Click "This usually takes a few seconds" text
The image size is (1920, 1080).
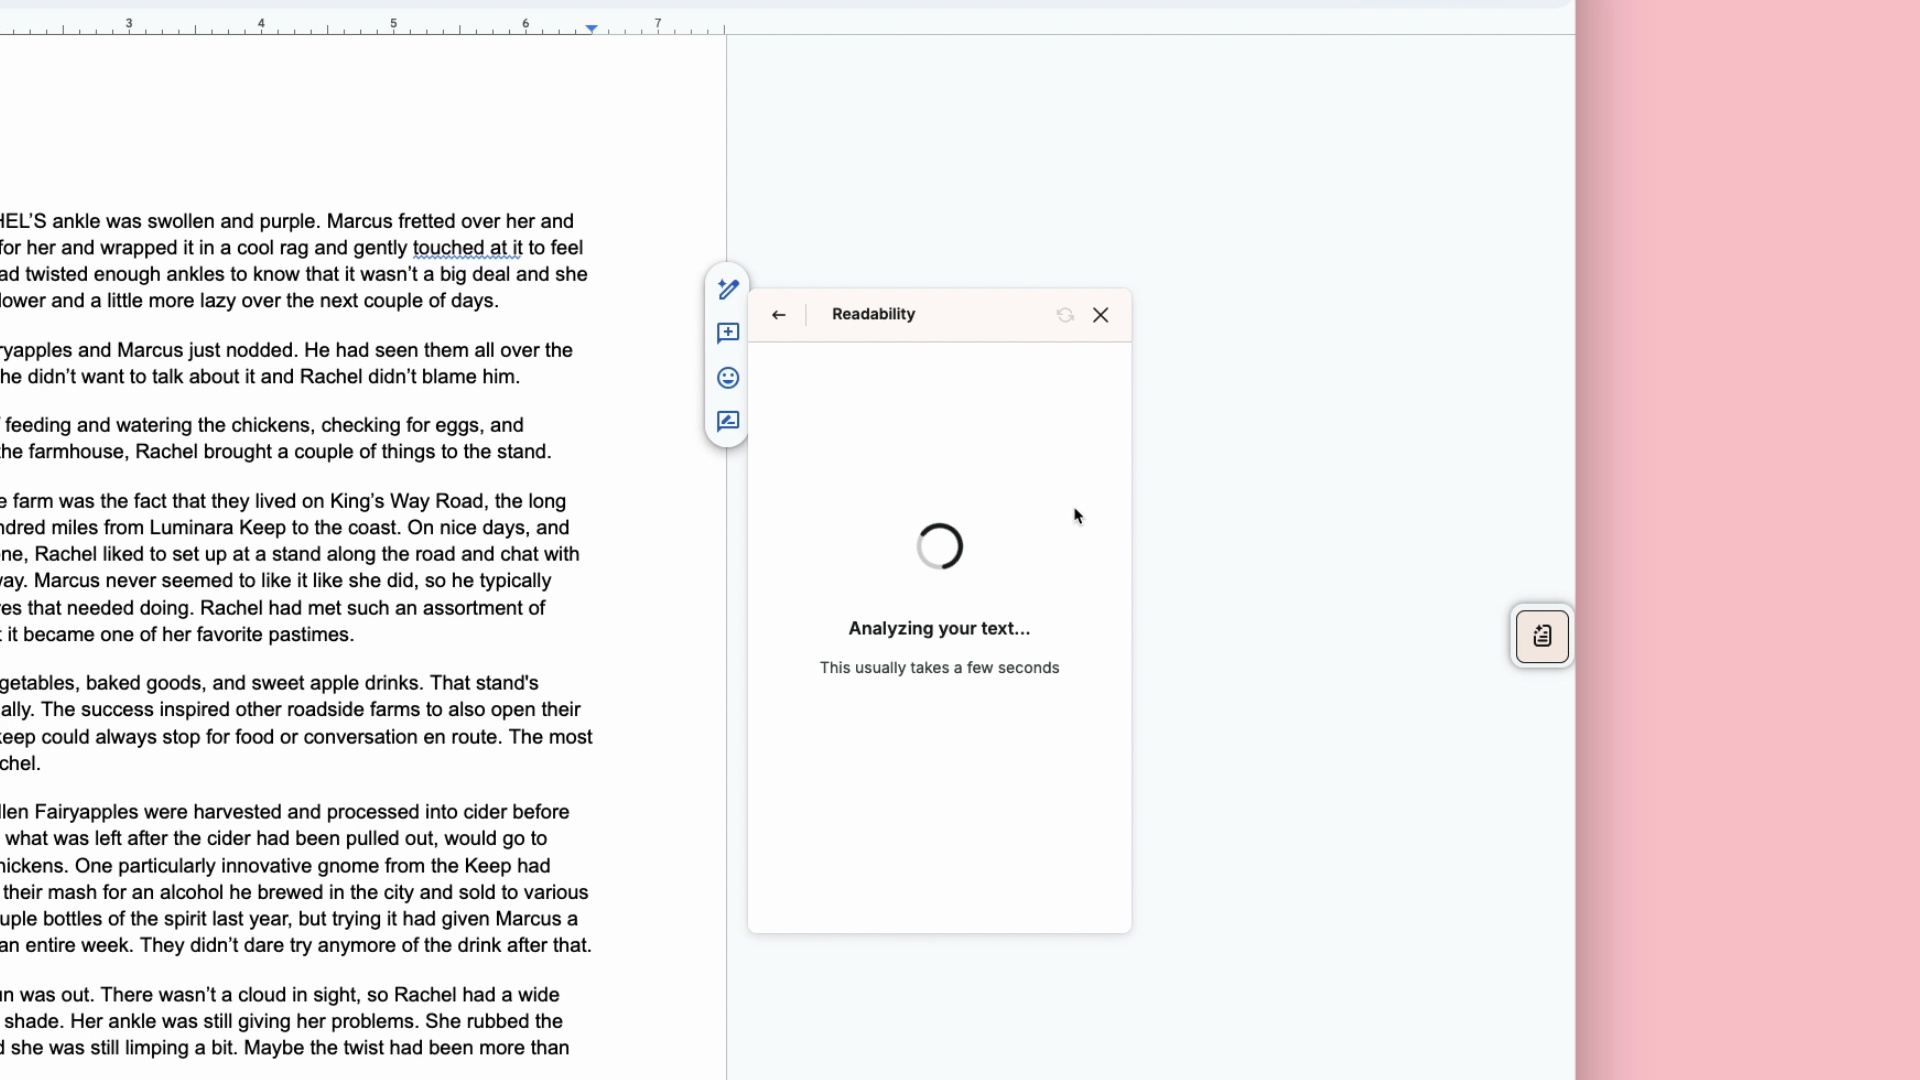point(939,668)
